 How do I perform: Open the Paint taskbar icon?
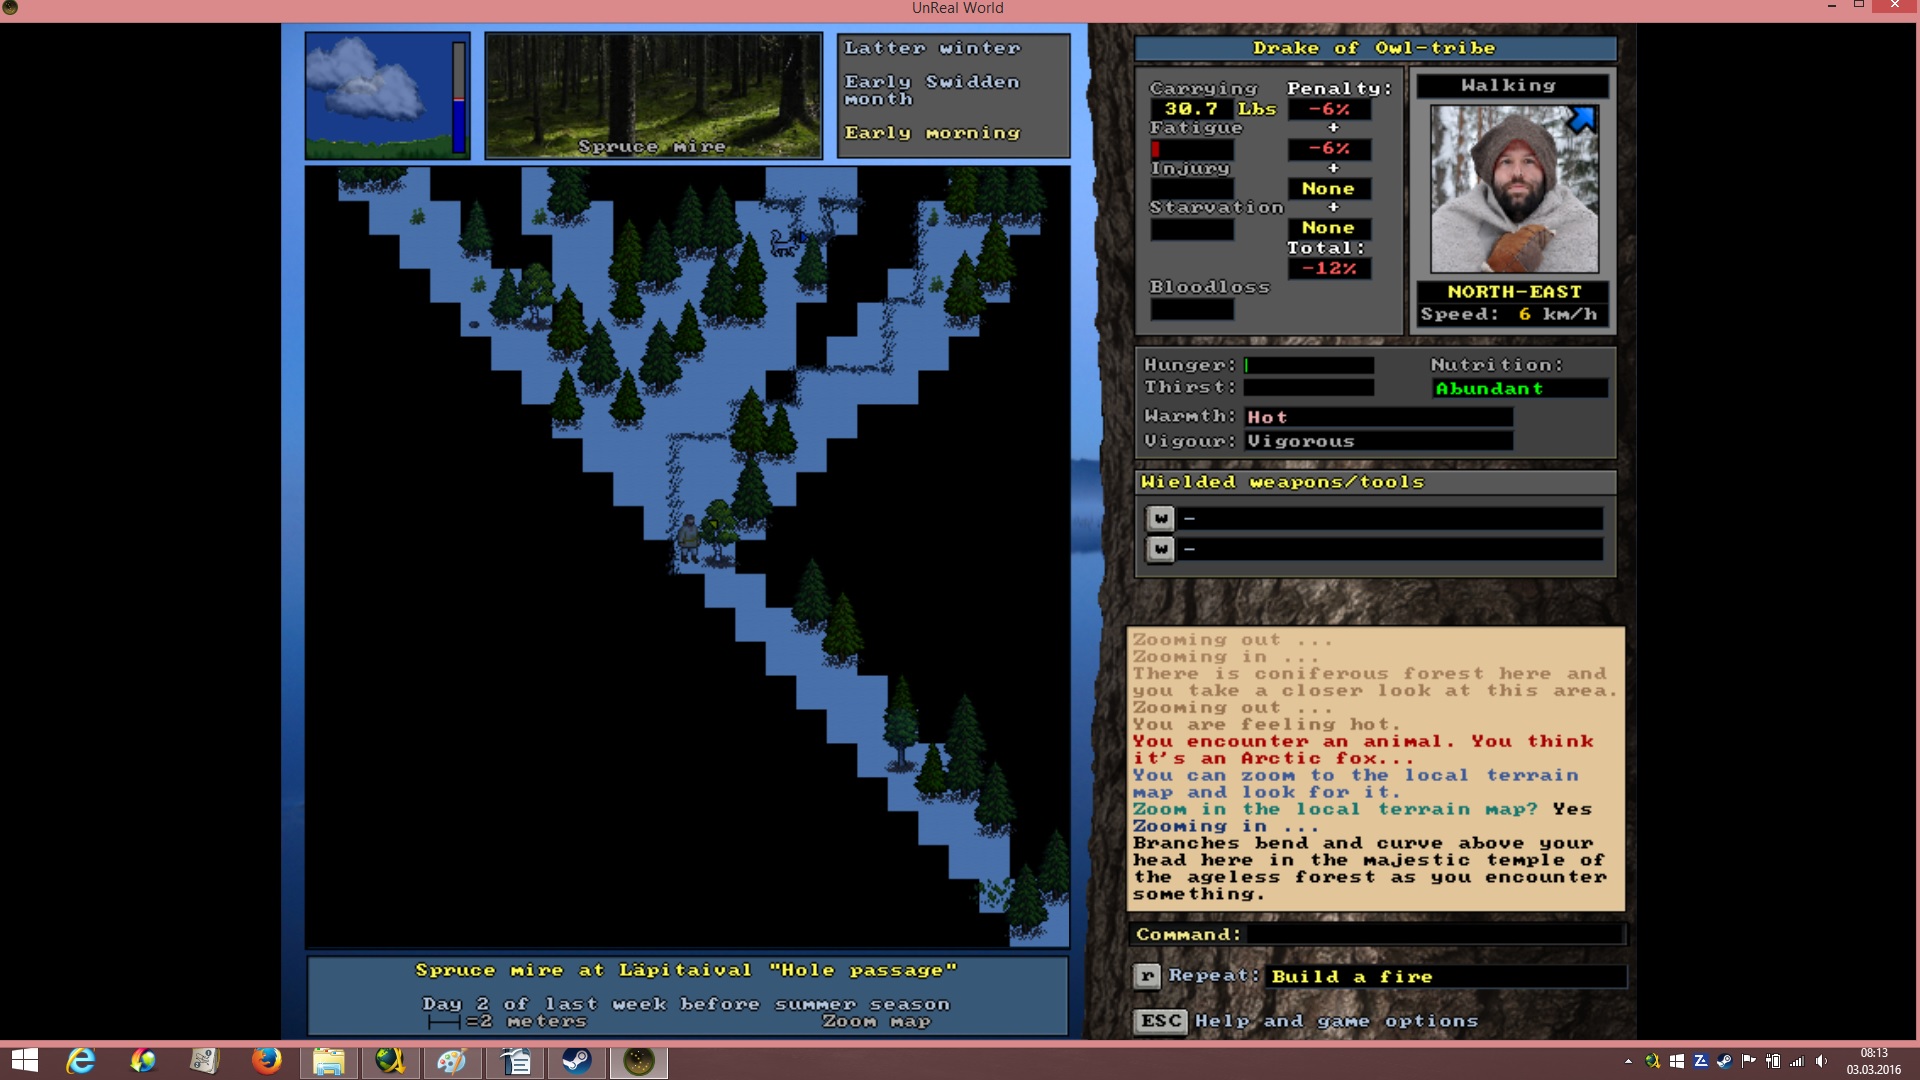pos(452,1060)
